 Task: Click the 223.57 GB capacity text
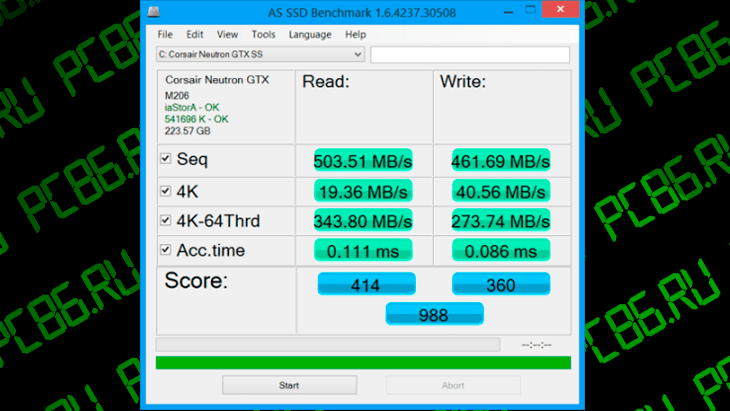(188, 131)
